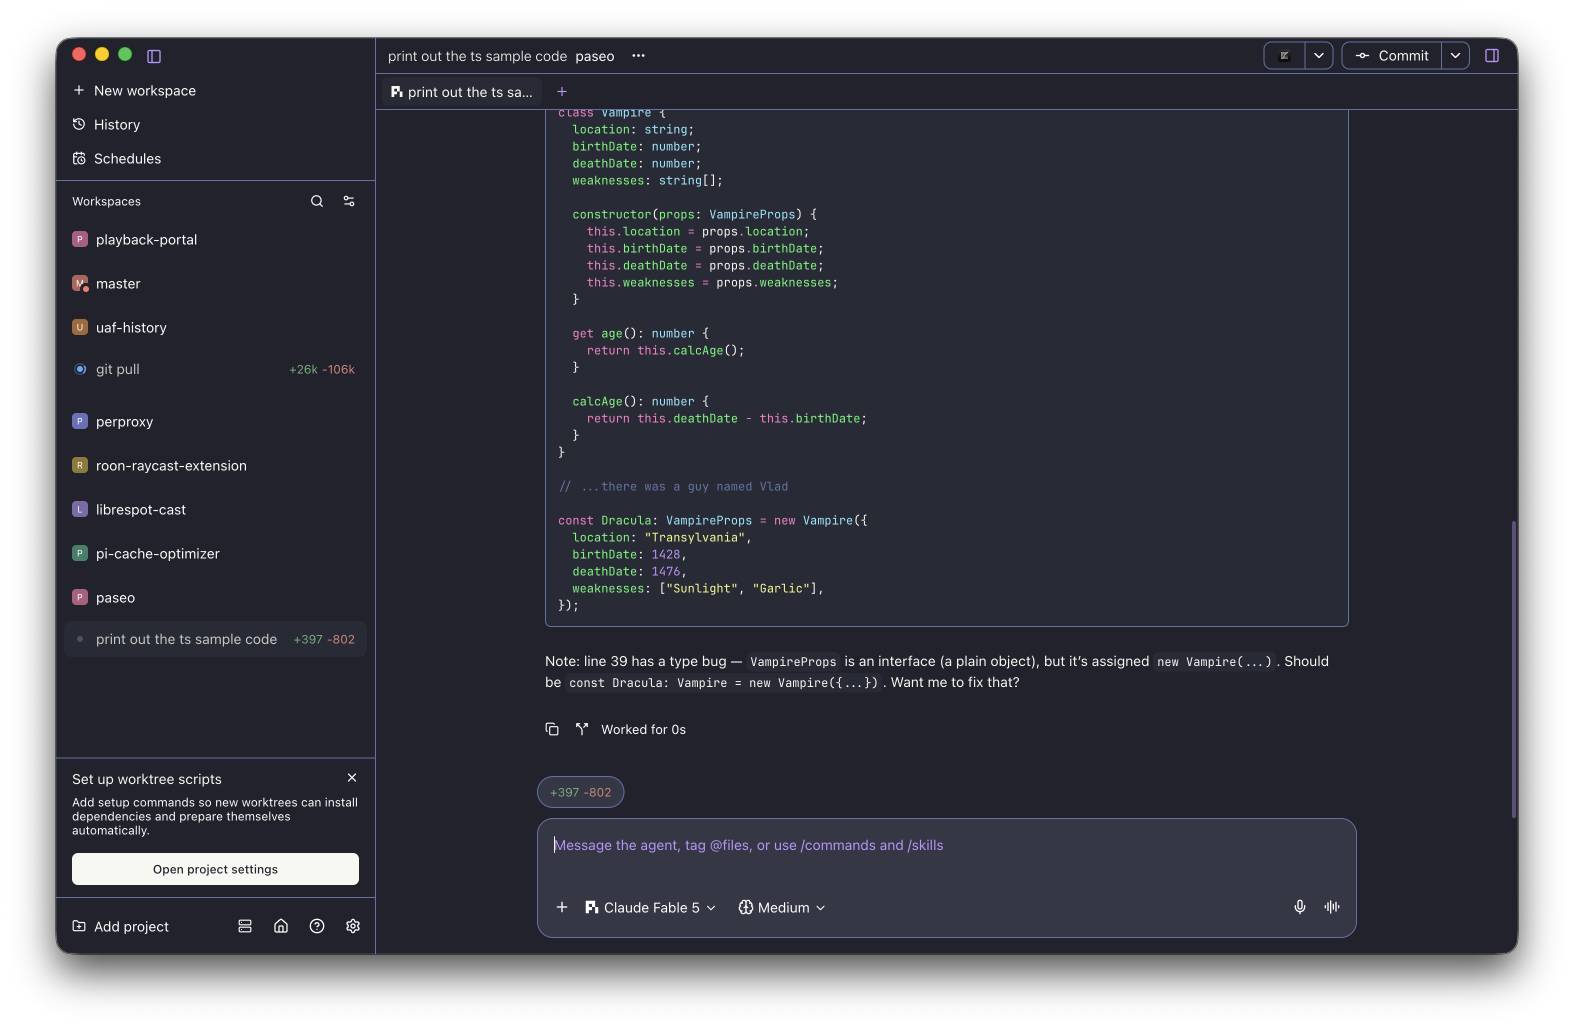The width and height of the screenshot is (1574, 1028).
Task: Open the home icon in the sidebar footer
Action: 281,926
